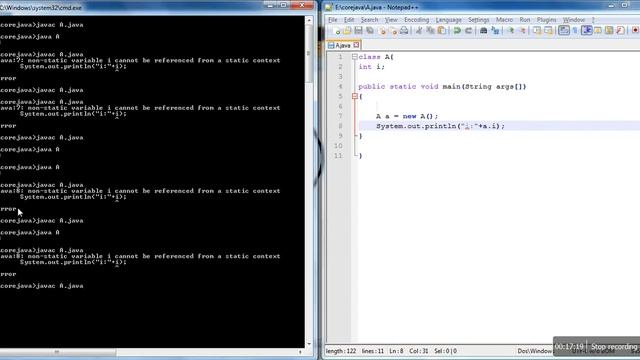Screen dimensions: 640x360
Task: Click line number 3 in margin
Action: click(340, 77)
